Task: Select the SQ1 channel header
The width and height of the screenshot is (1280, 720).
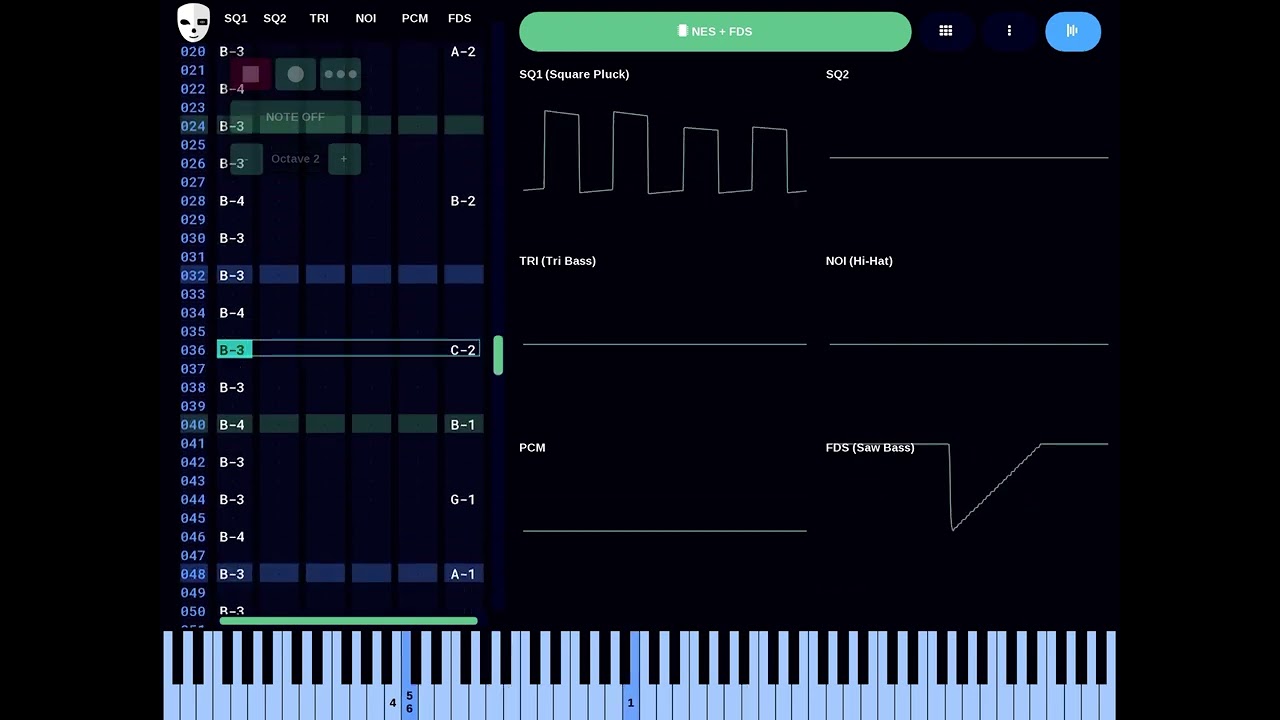Action: 236,18
